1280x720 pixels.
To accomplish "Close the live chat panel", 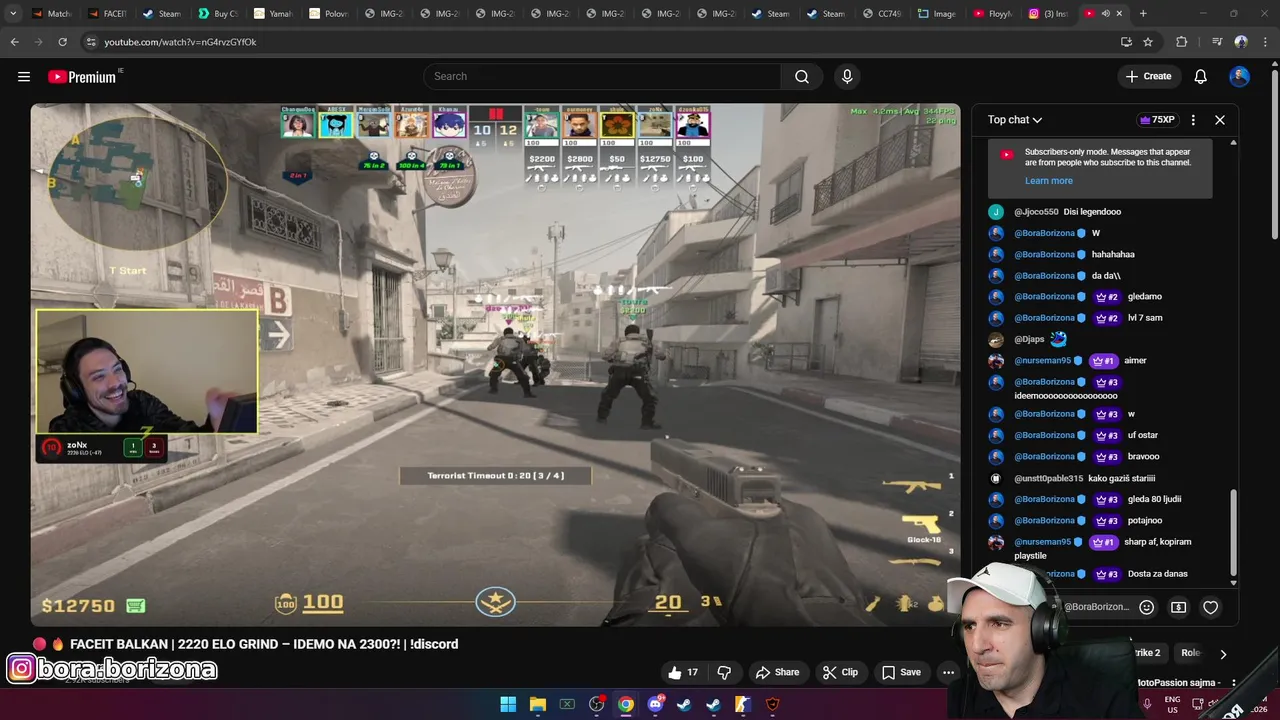I will (1220, 120).
